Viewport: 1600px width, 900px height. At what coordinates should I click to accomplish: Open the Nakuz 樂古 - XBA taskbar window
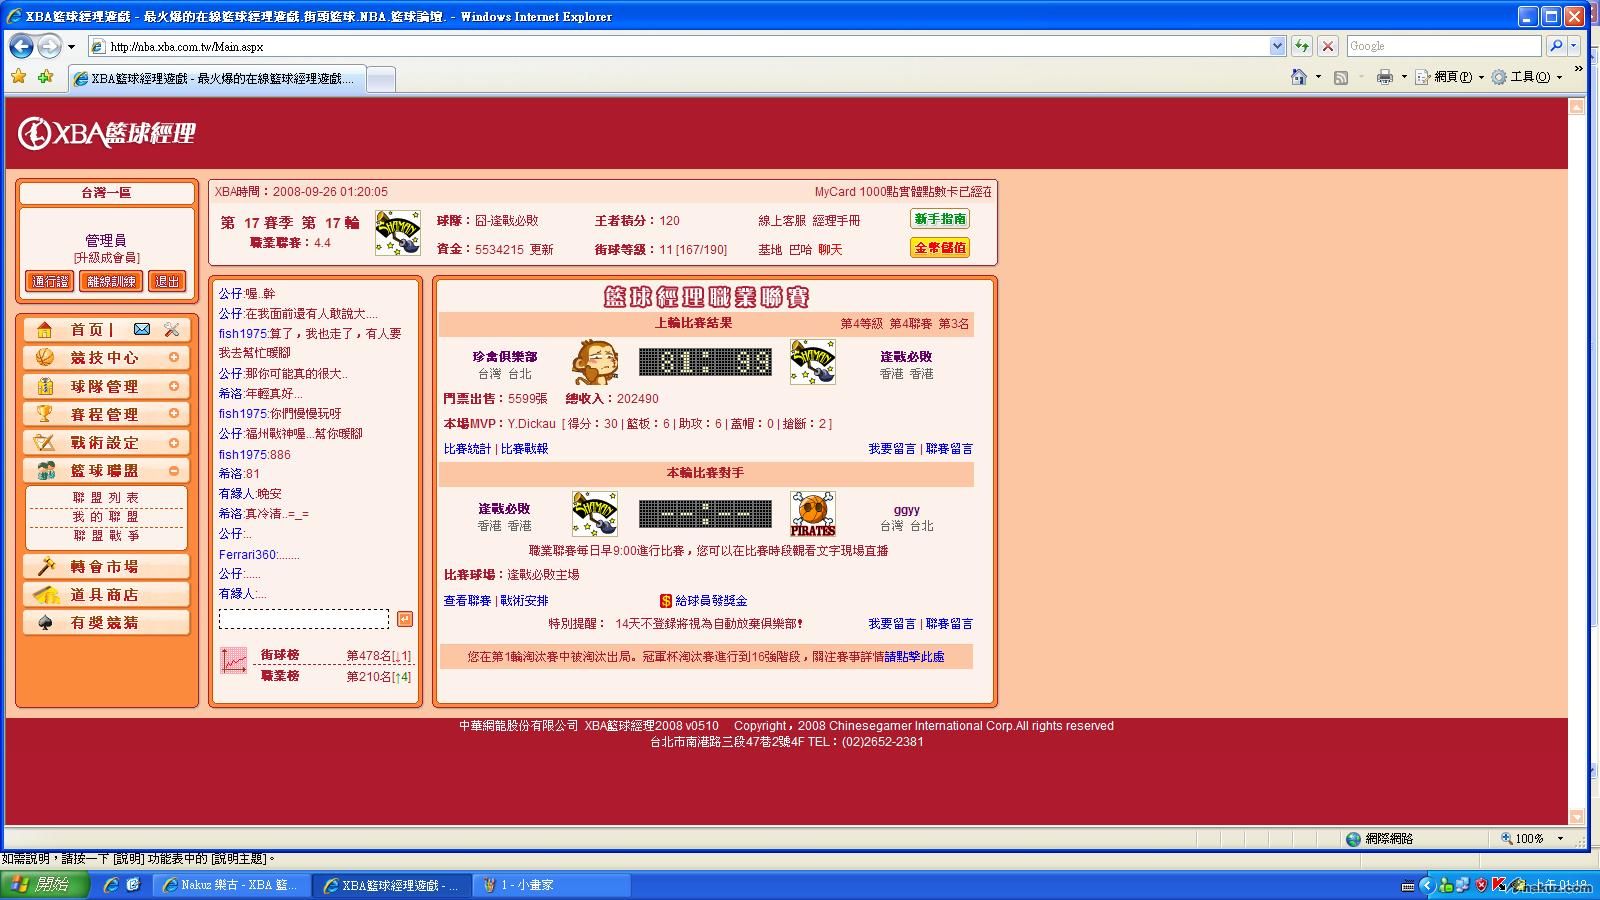click(x=231, y=885)
